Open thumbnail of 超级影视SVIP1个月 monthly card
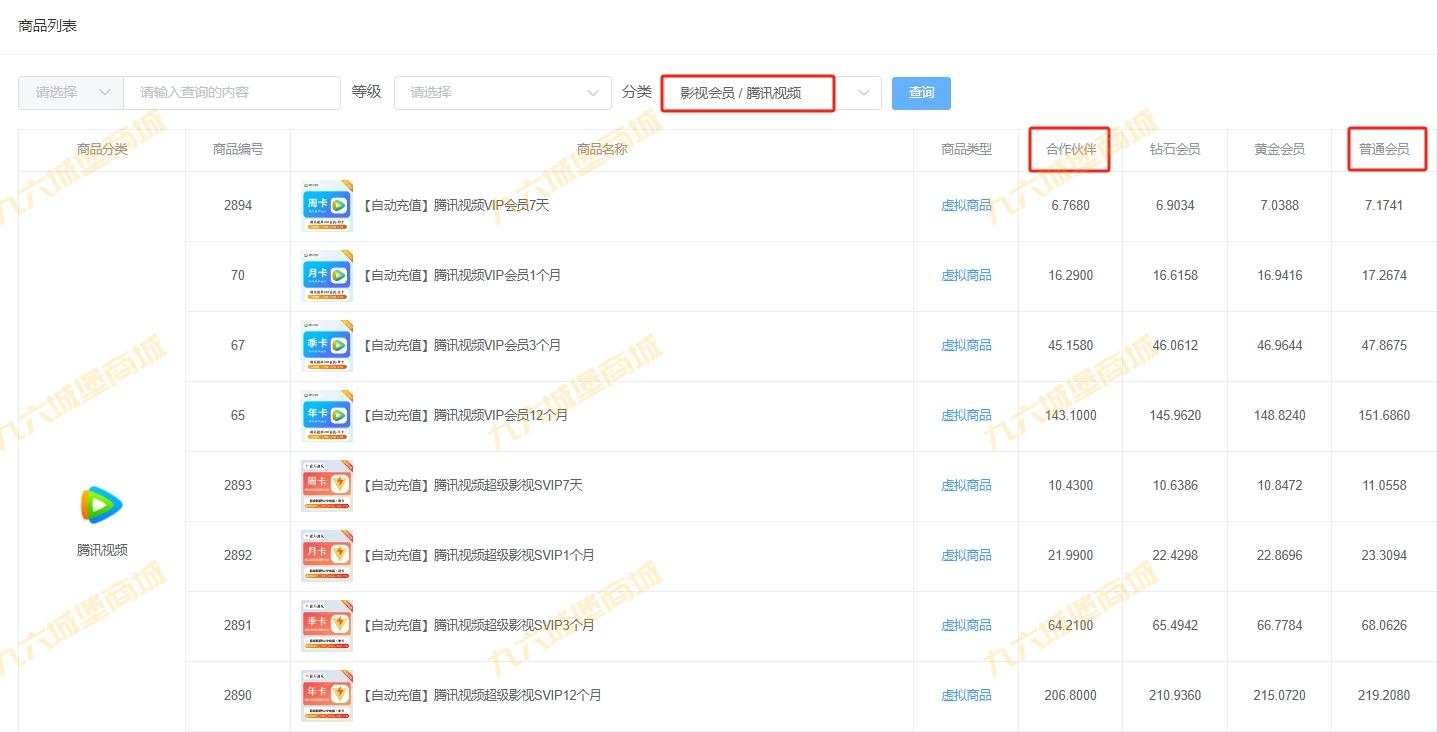The height and width of the screenshot is (732, 1437). 327,556
